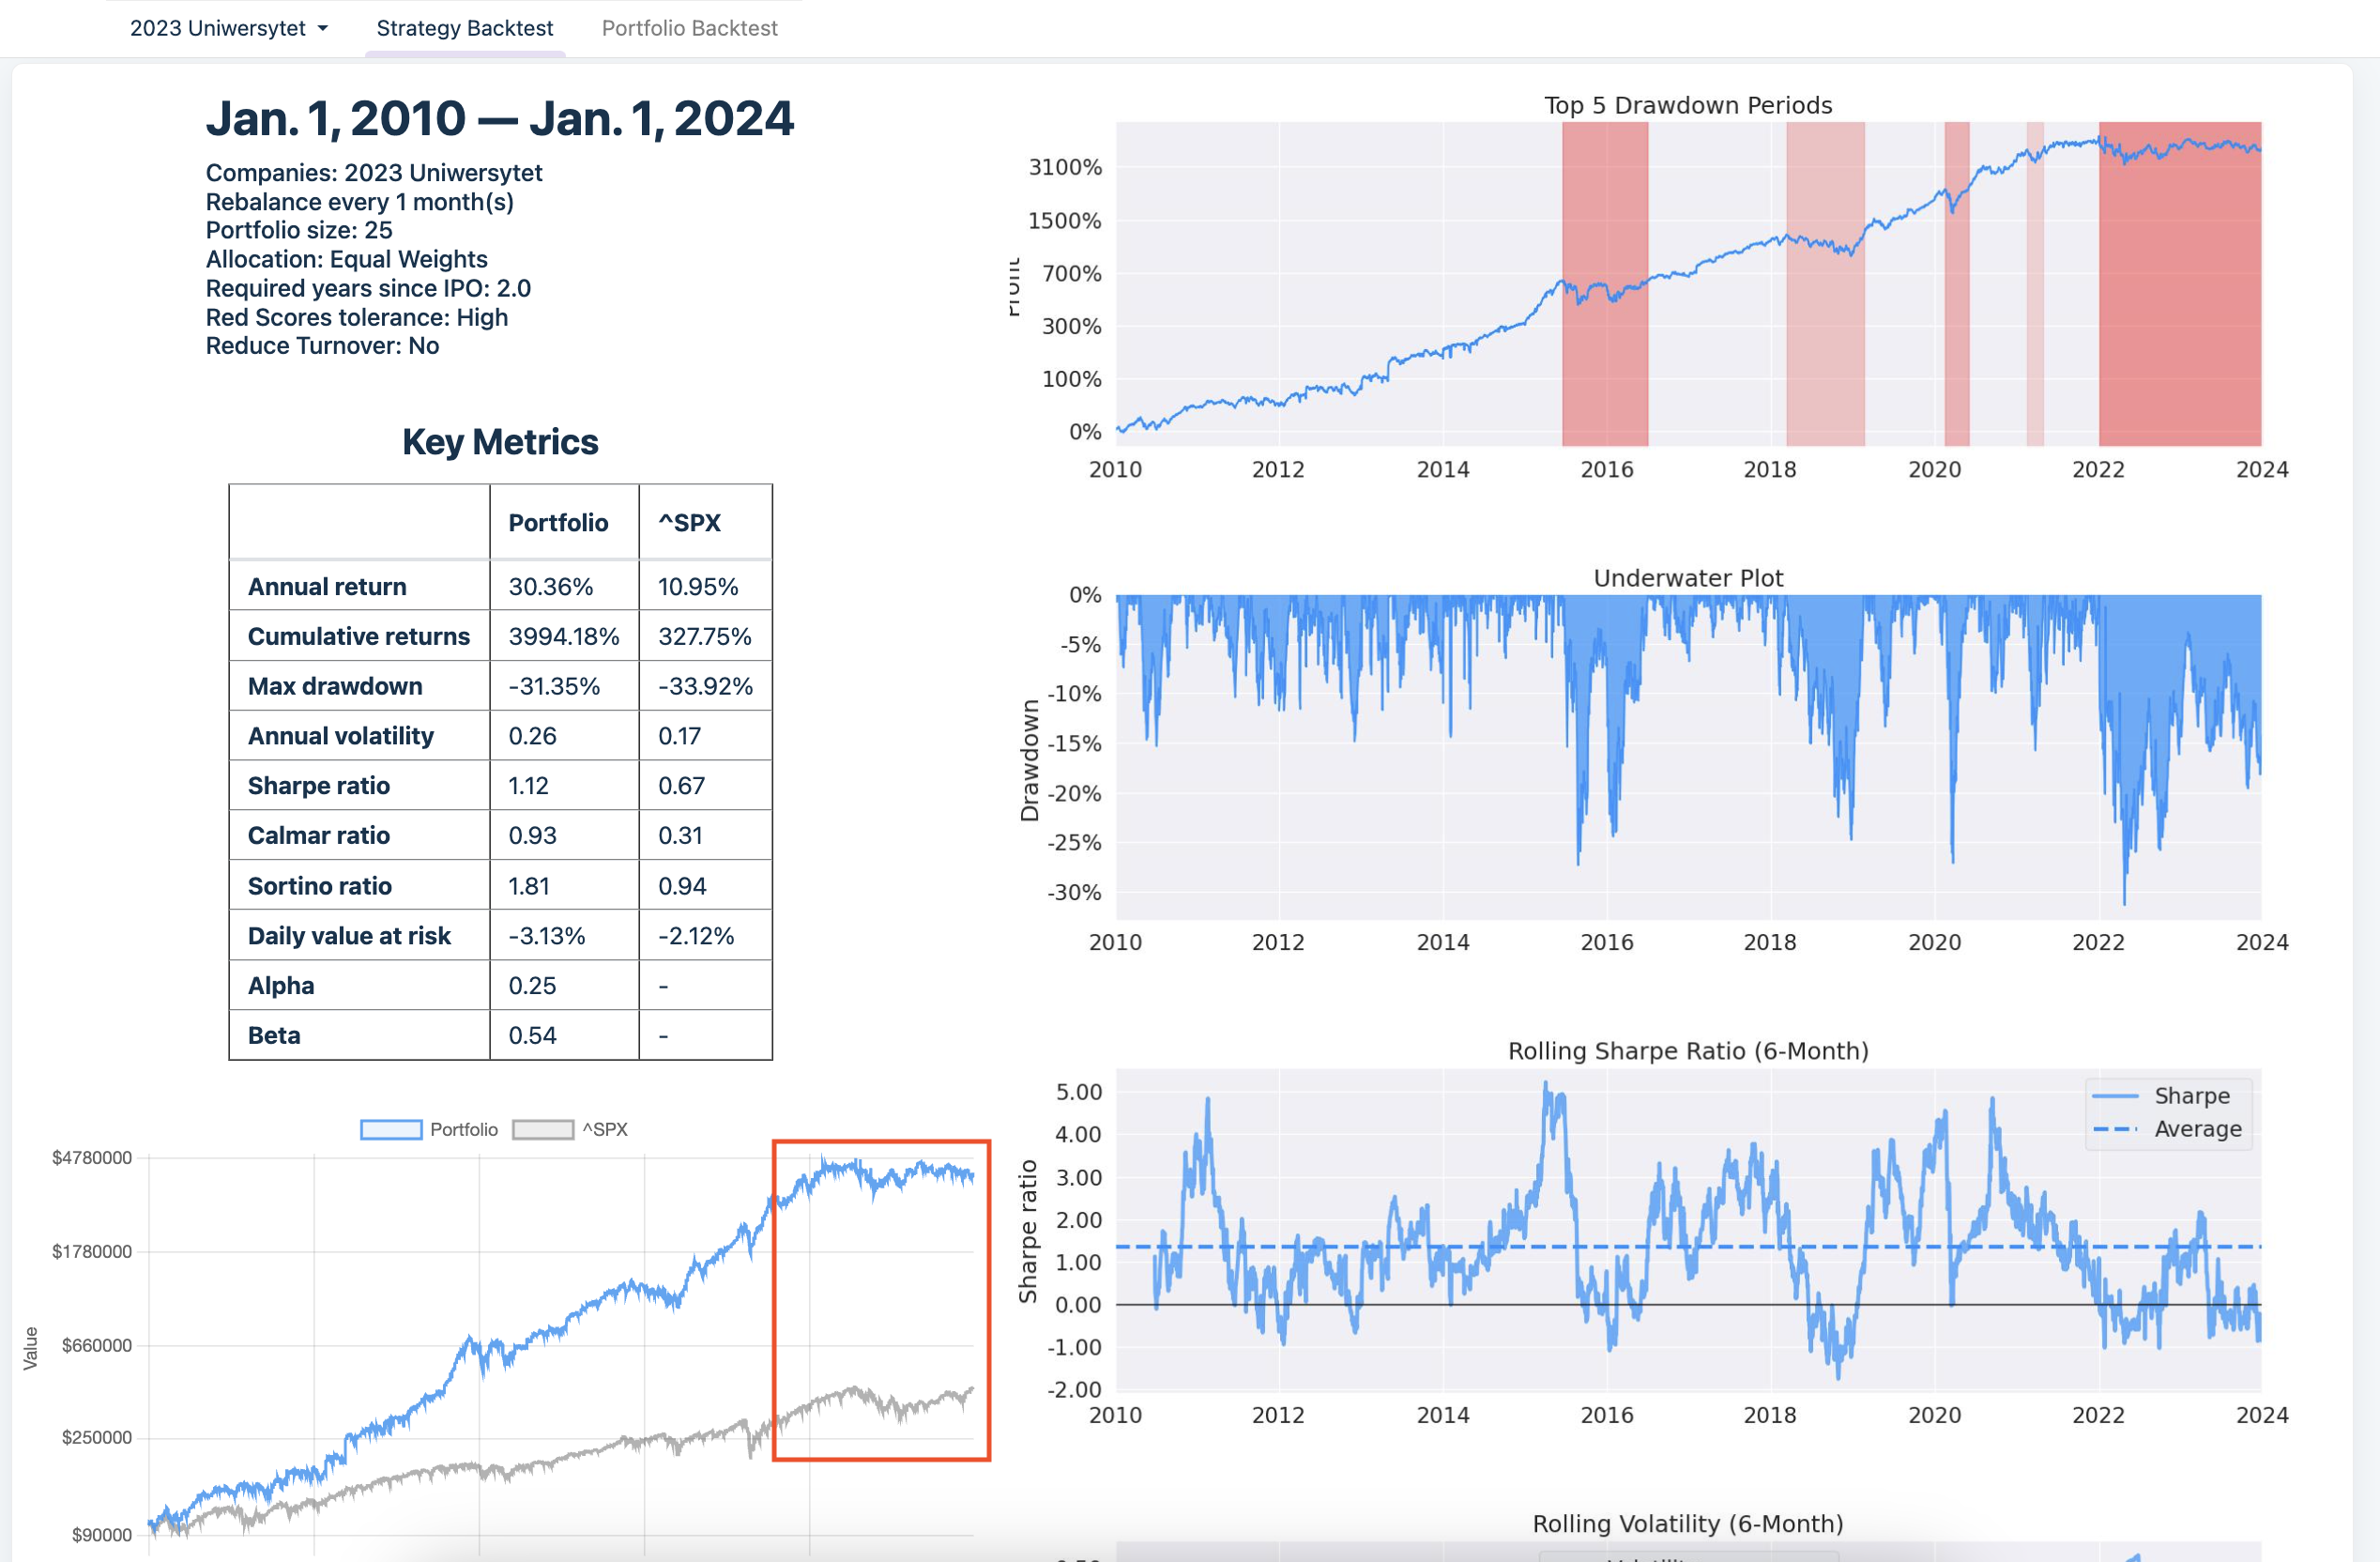Click the Sharpe ratio portfolio value 1.12

pyautogui.click(x=529, y=786)
